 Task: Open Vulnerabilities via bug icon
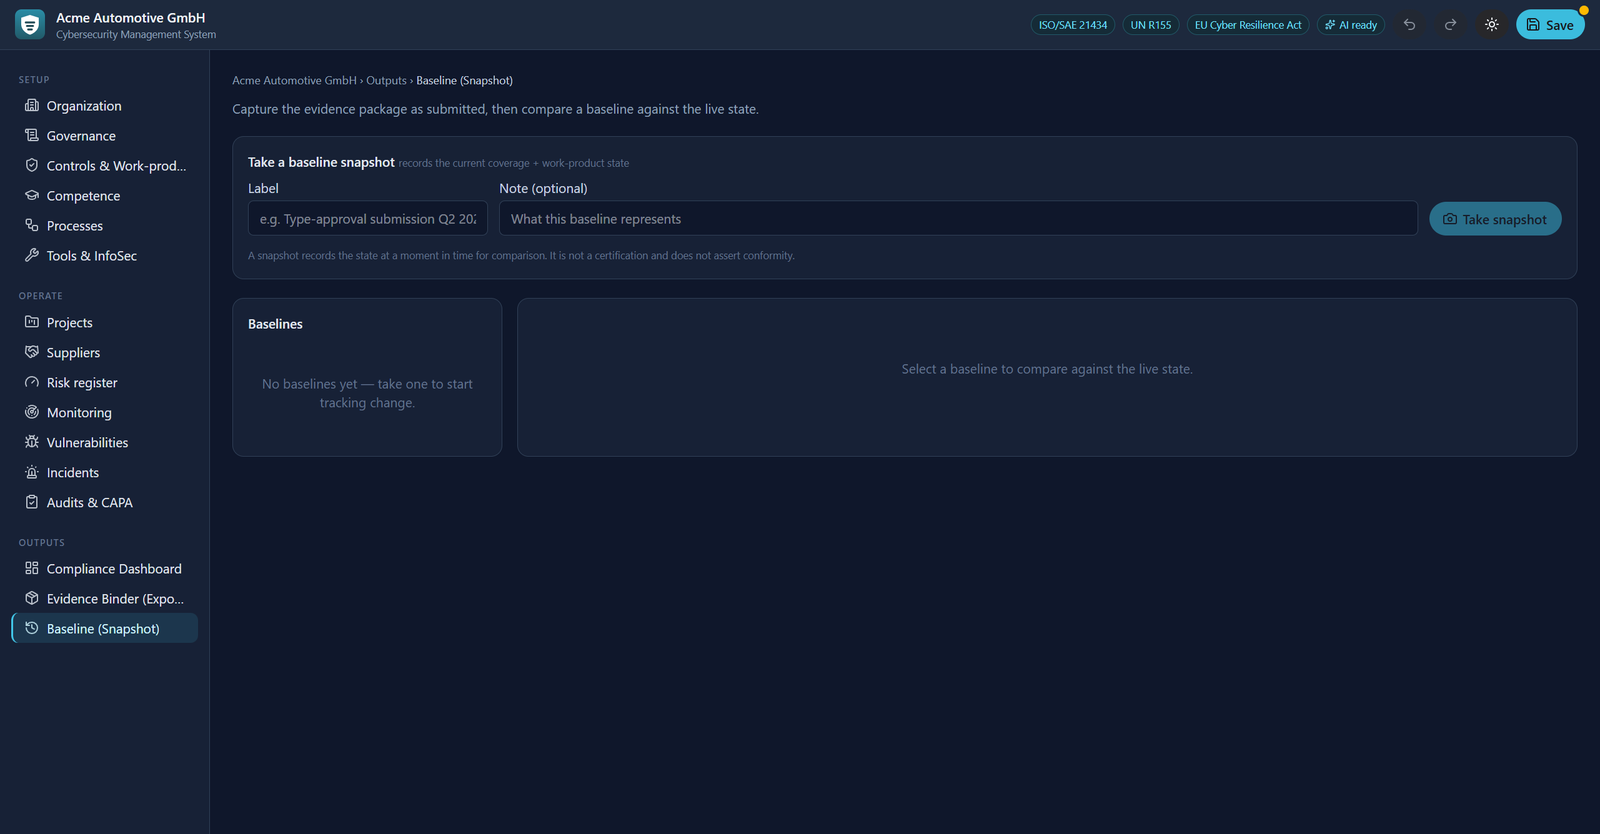tap(32, 442)
